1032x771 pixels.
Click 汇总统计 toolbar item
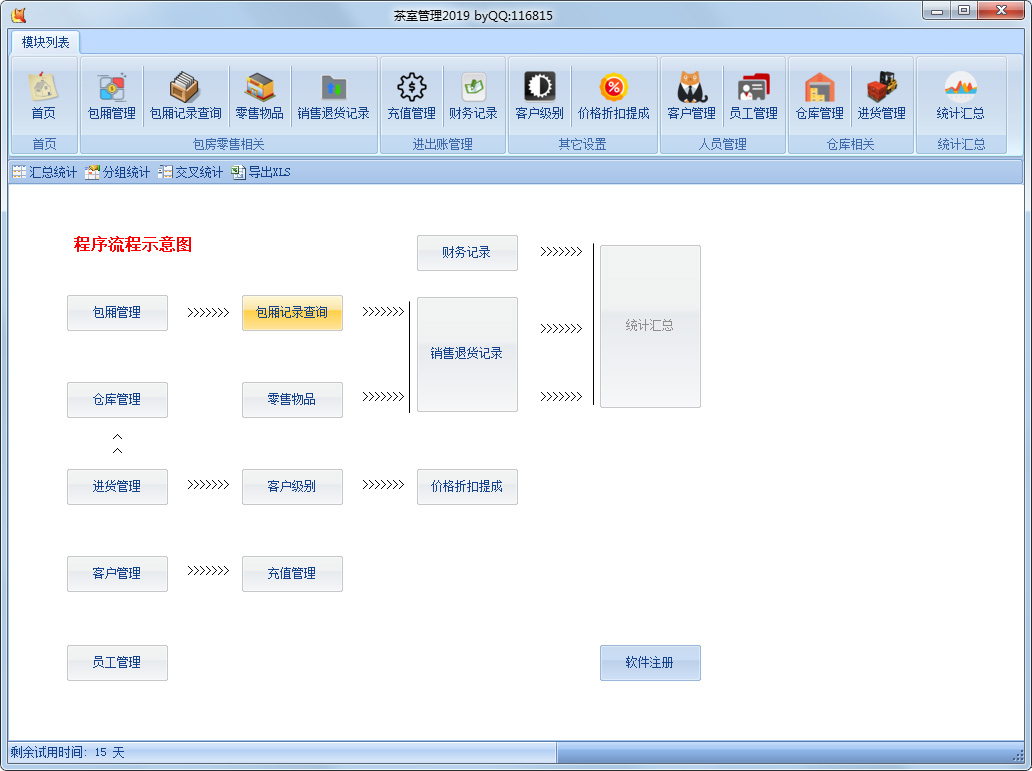coord(45,172)
